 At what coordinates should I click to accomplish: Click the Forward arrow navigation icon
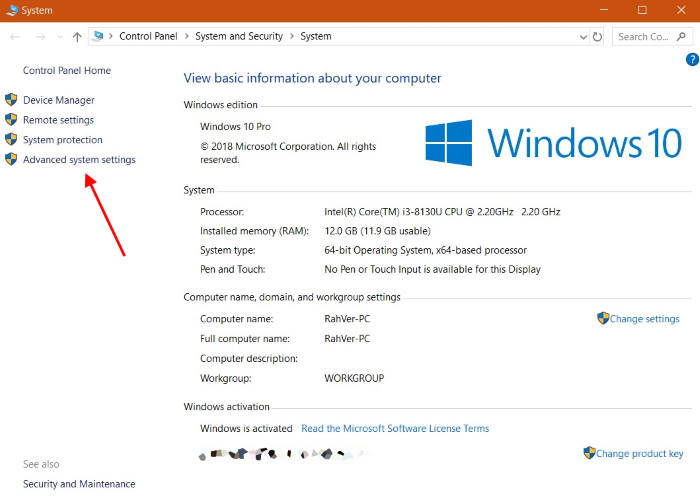[40, 37]
